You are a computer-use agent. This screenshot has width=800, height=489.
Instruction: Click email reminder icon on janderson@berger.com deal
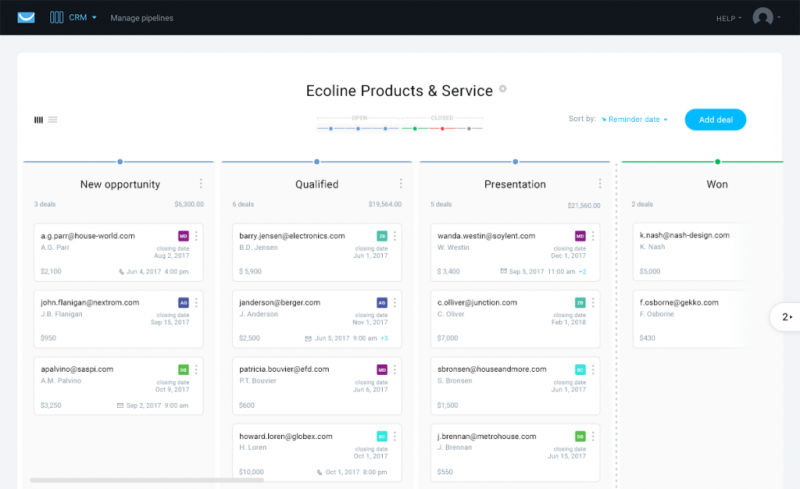pos(309,338)
